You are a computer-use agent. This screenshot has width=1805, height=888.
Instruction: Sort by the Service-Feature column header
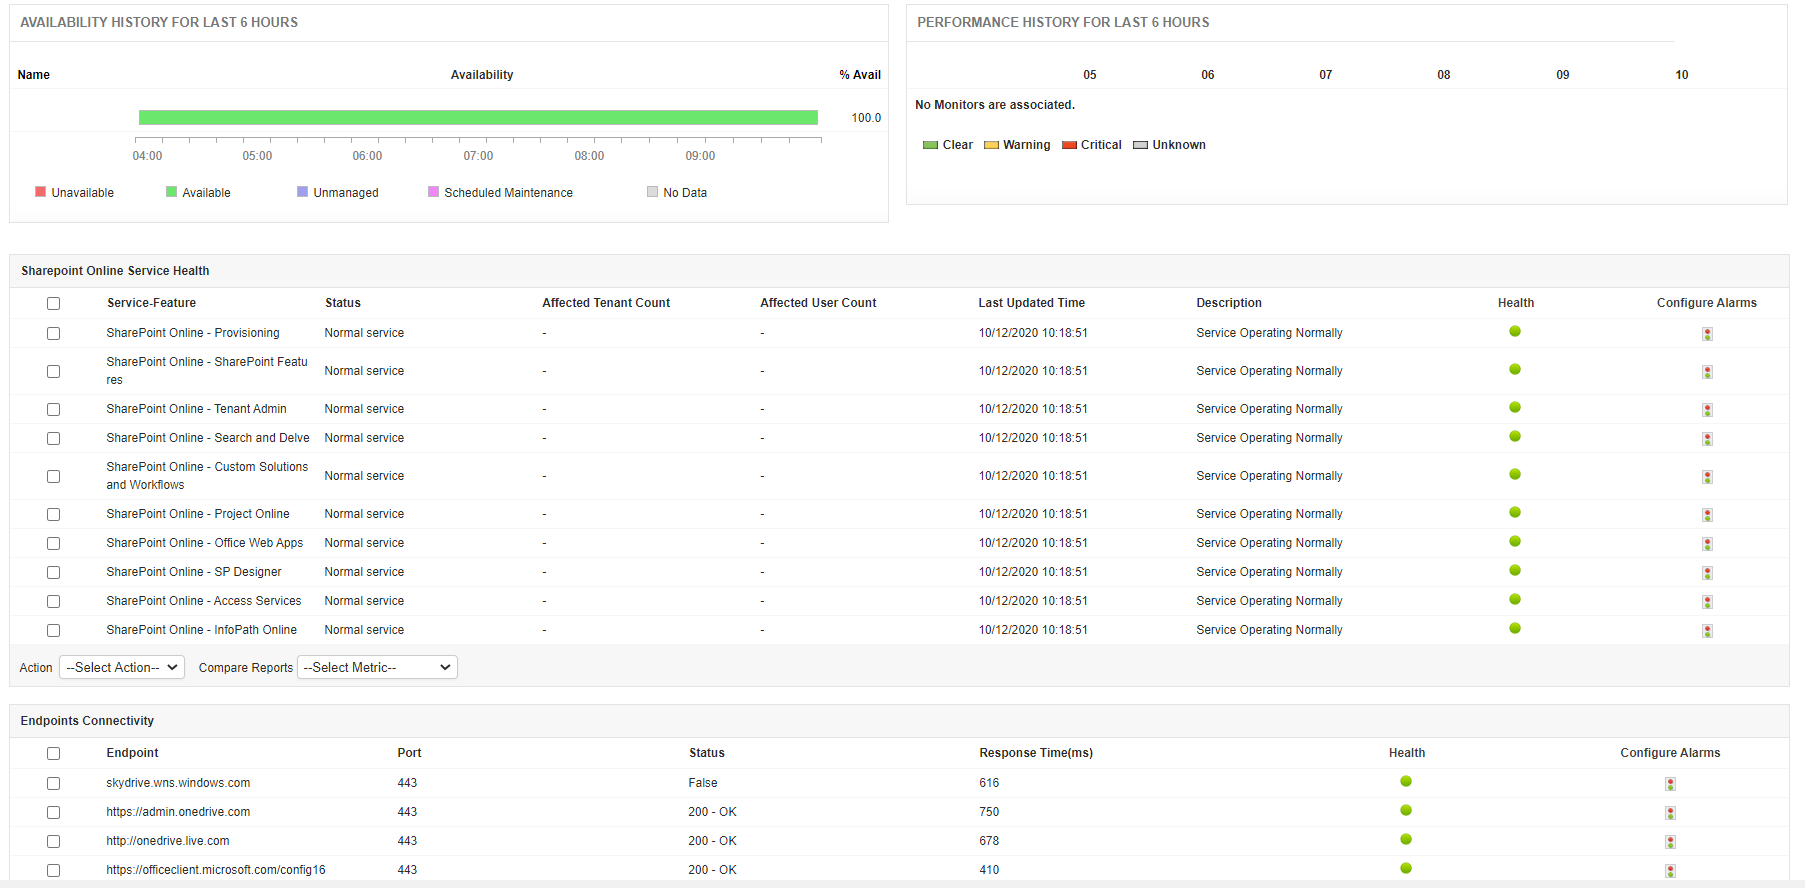click(x=151, y=303)
